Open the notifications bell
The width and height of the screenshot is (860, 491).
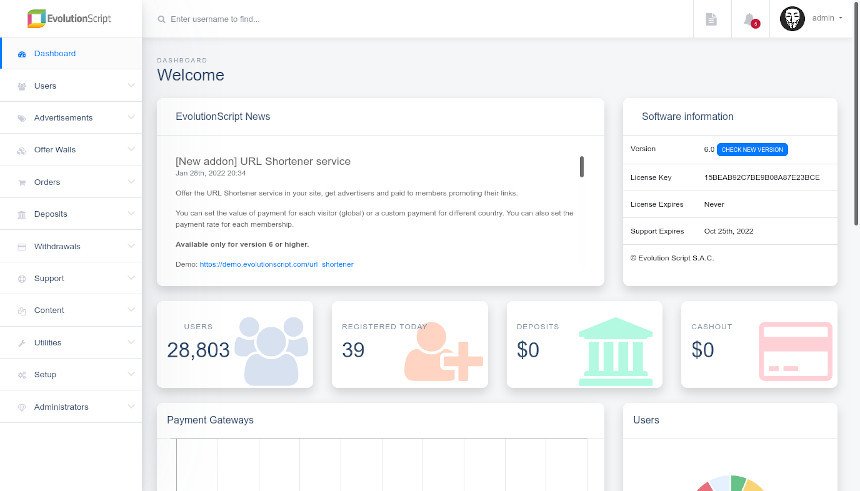(750, 20)
